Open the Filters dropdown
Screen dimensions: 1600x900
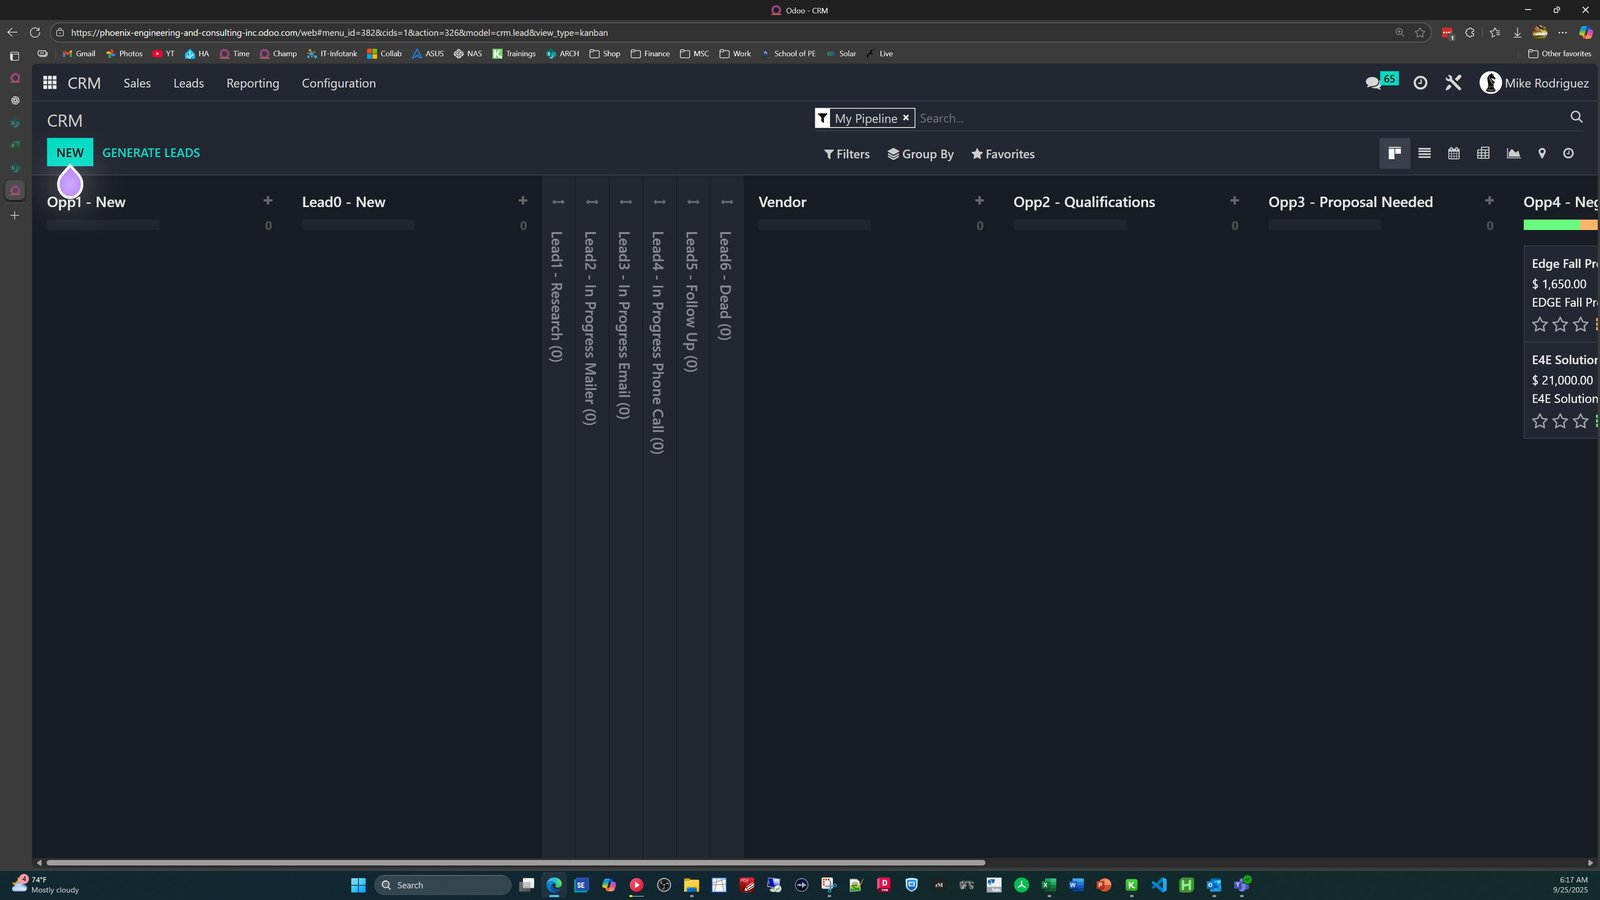pos(846,154)
